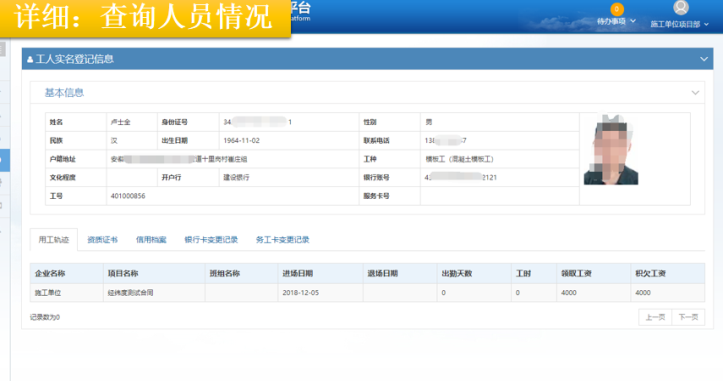Image resolution: width=723 pixels, height=381 pixels.
Task: Click the 基本信息 section title
Action: pyautogui.click(x=64, y=93)
